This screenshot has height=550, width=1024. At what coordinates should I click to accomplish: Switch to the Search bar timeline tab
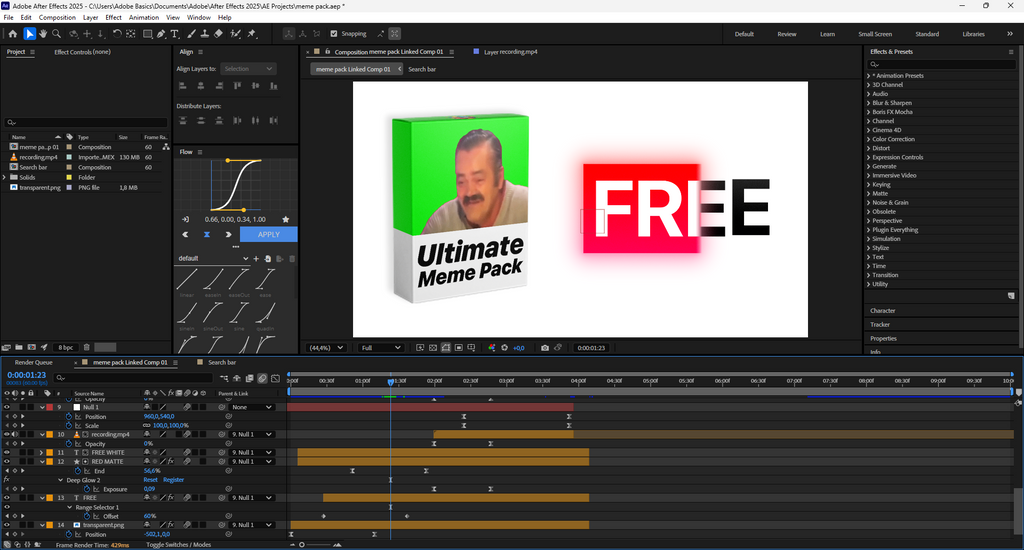coord(222,362)
